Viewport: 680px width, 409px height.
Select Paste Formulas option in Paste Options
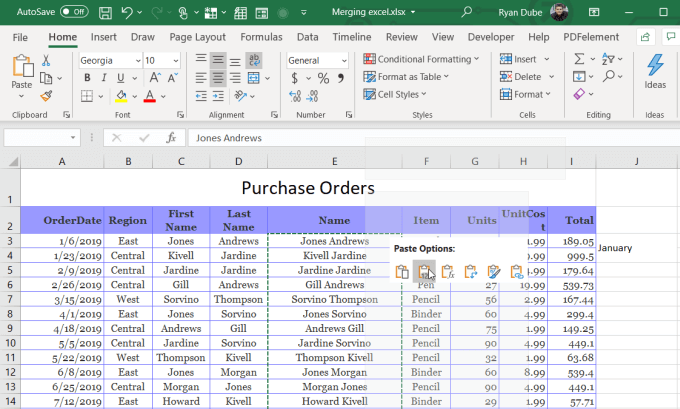[448, 271]
